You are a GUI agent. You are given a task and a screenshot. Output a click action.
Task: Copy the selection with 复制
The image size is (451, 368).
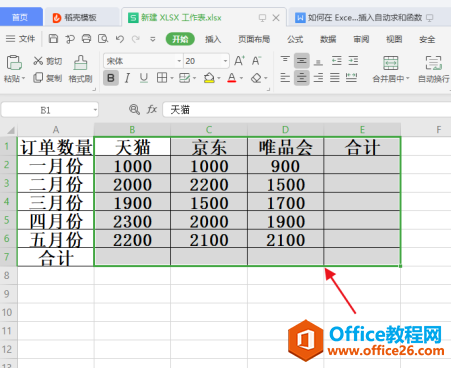point(47,78)
